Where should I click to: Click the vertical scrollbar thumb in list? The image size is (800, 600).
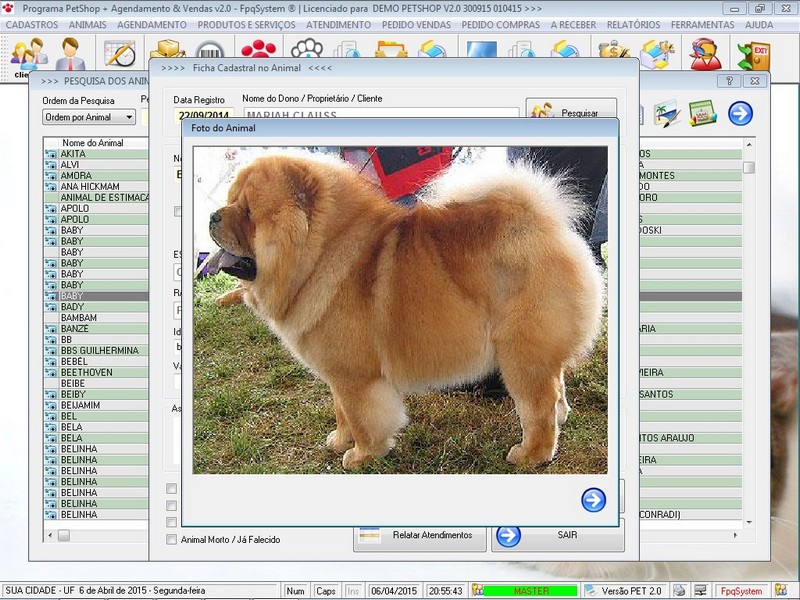pos(748,168)
